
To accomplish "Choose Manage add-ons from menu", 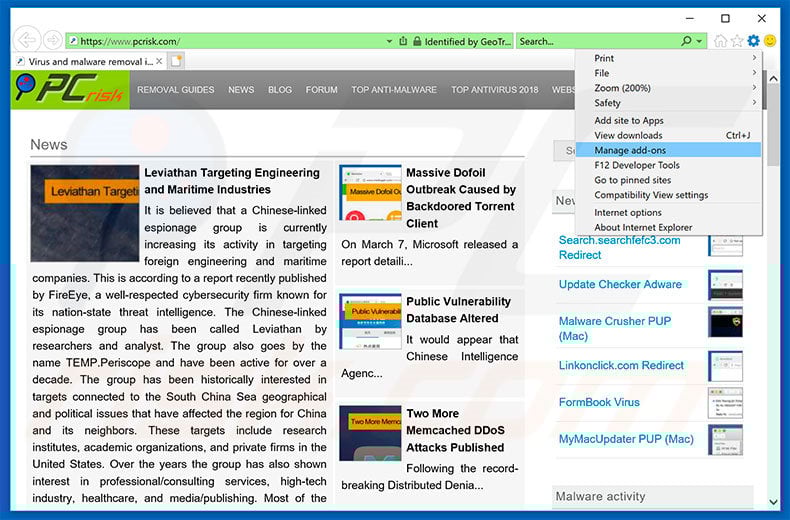I will (x=668, y=150).
